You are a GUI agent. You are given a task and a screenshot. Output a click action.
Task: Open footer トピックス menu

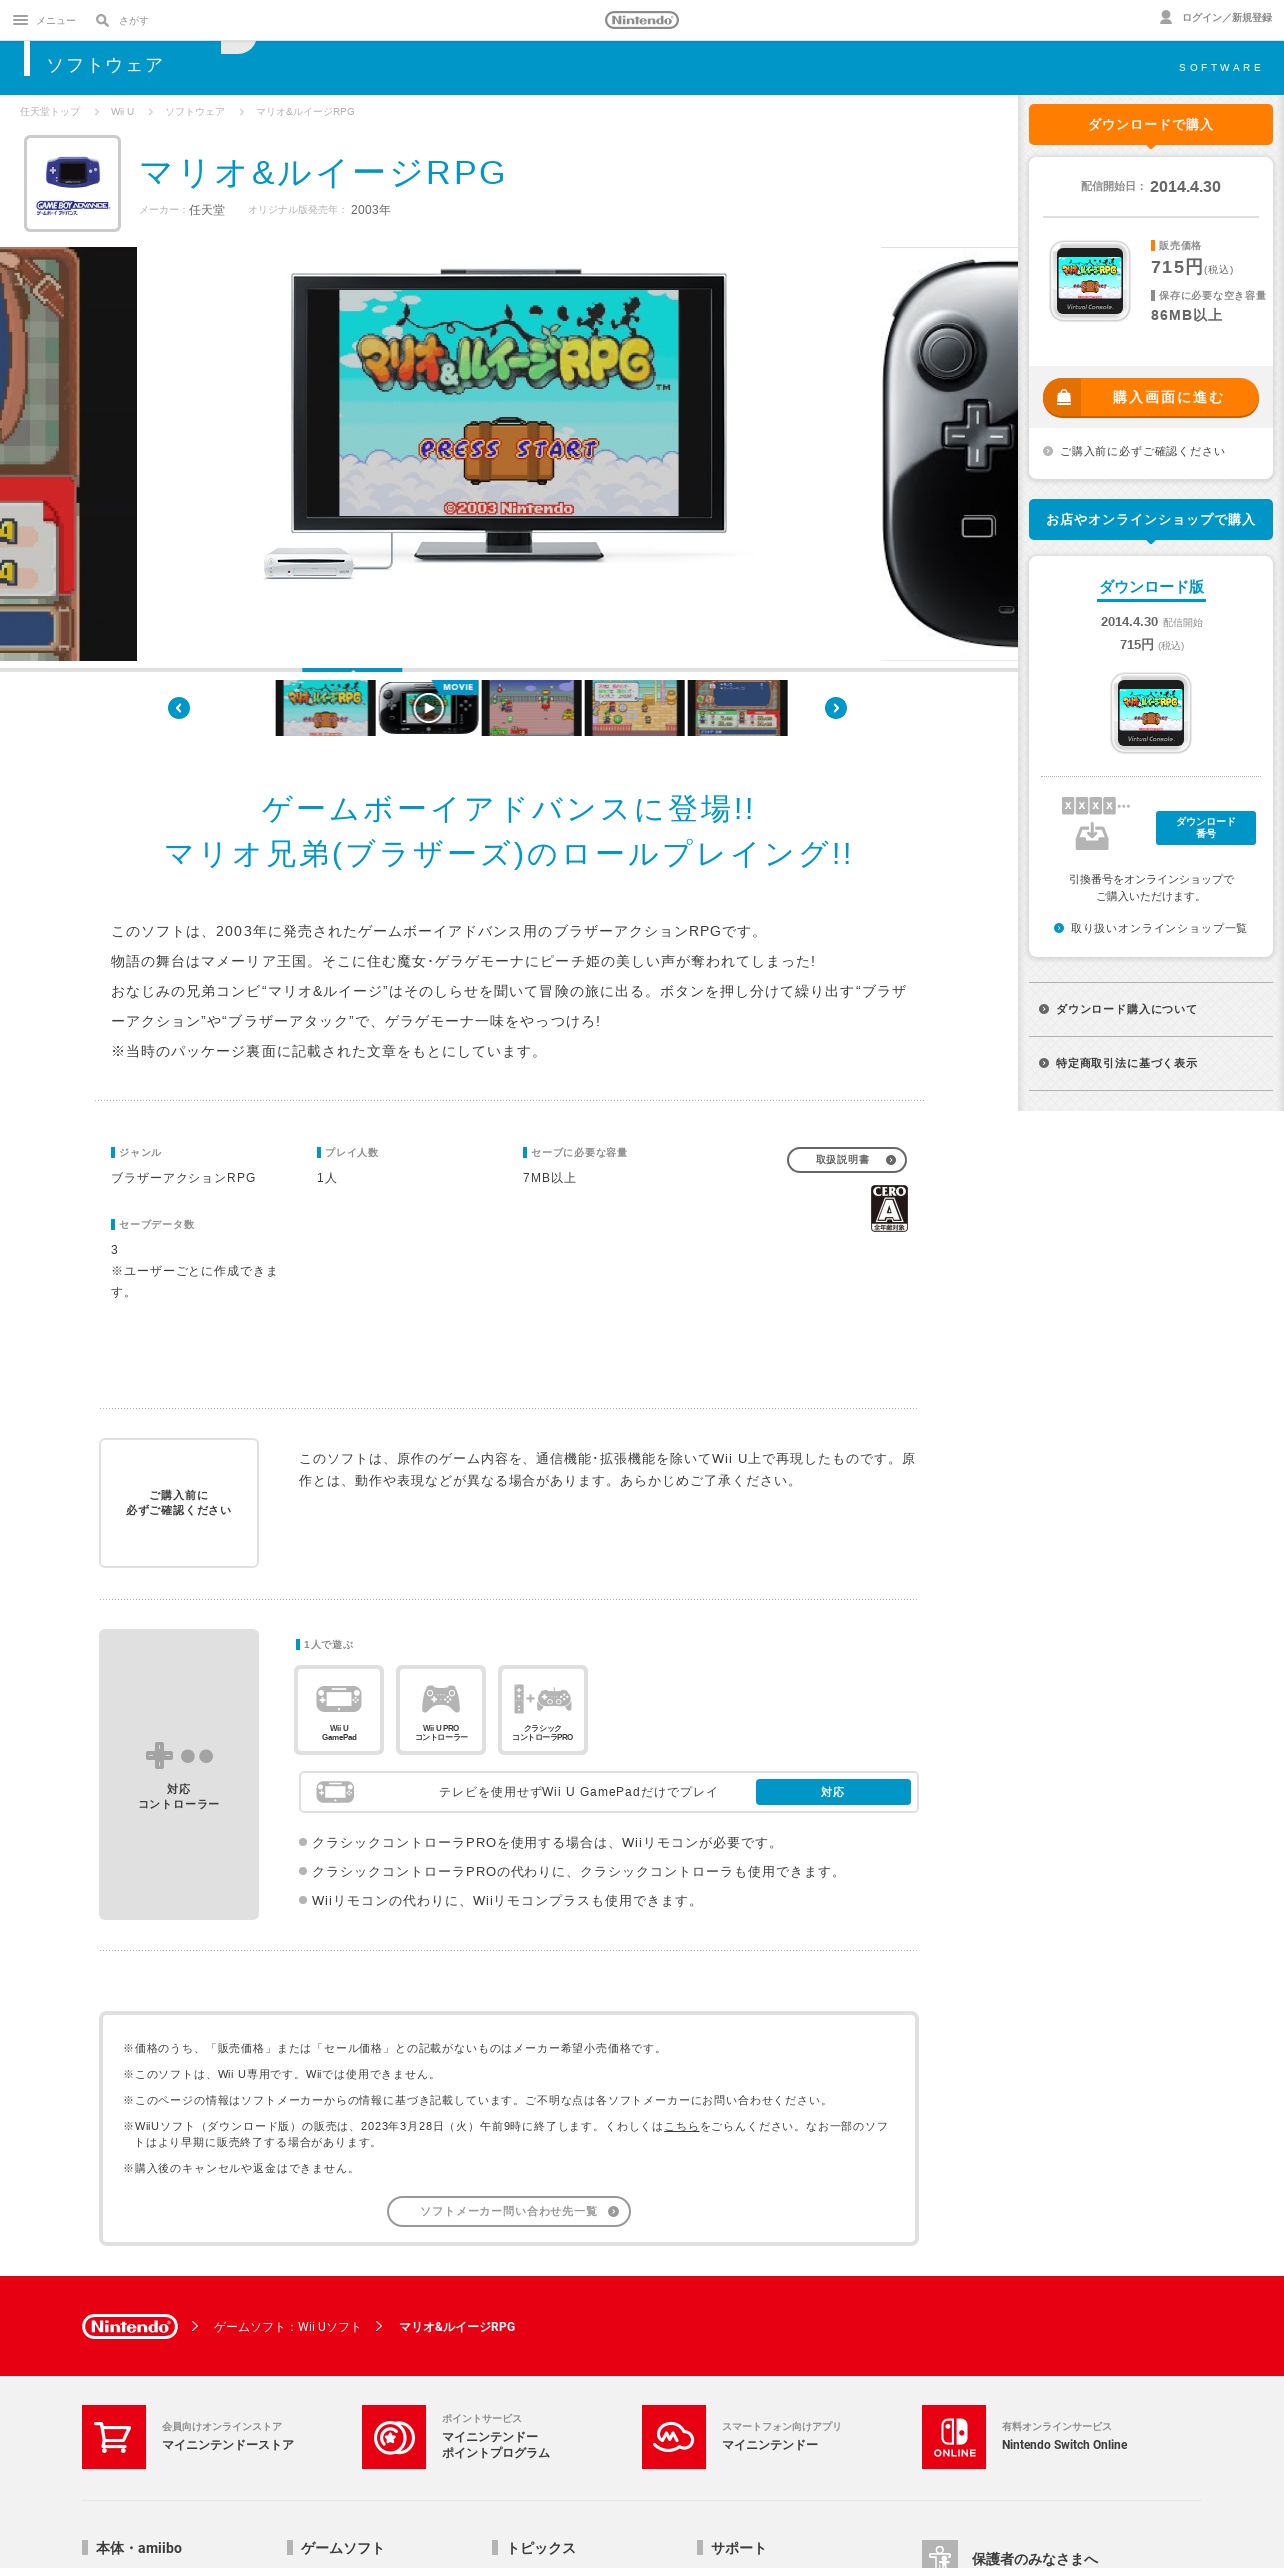(x=541, y=2548)
